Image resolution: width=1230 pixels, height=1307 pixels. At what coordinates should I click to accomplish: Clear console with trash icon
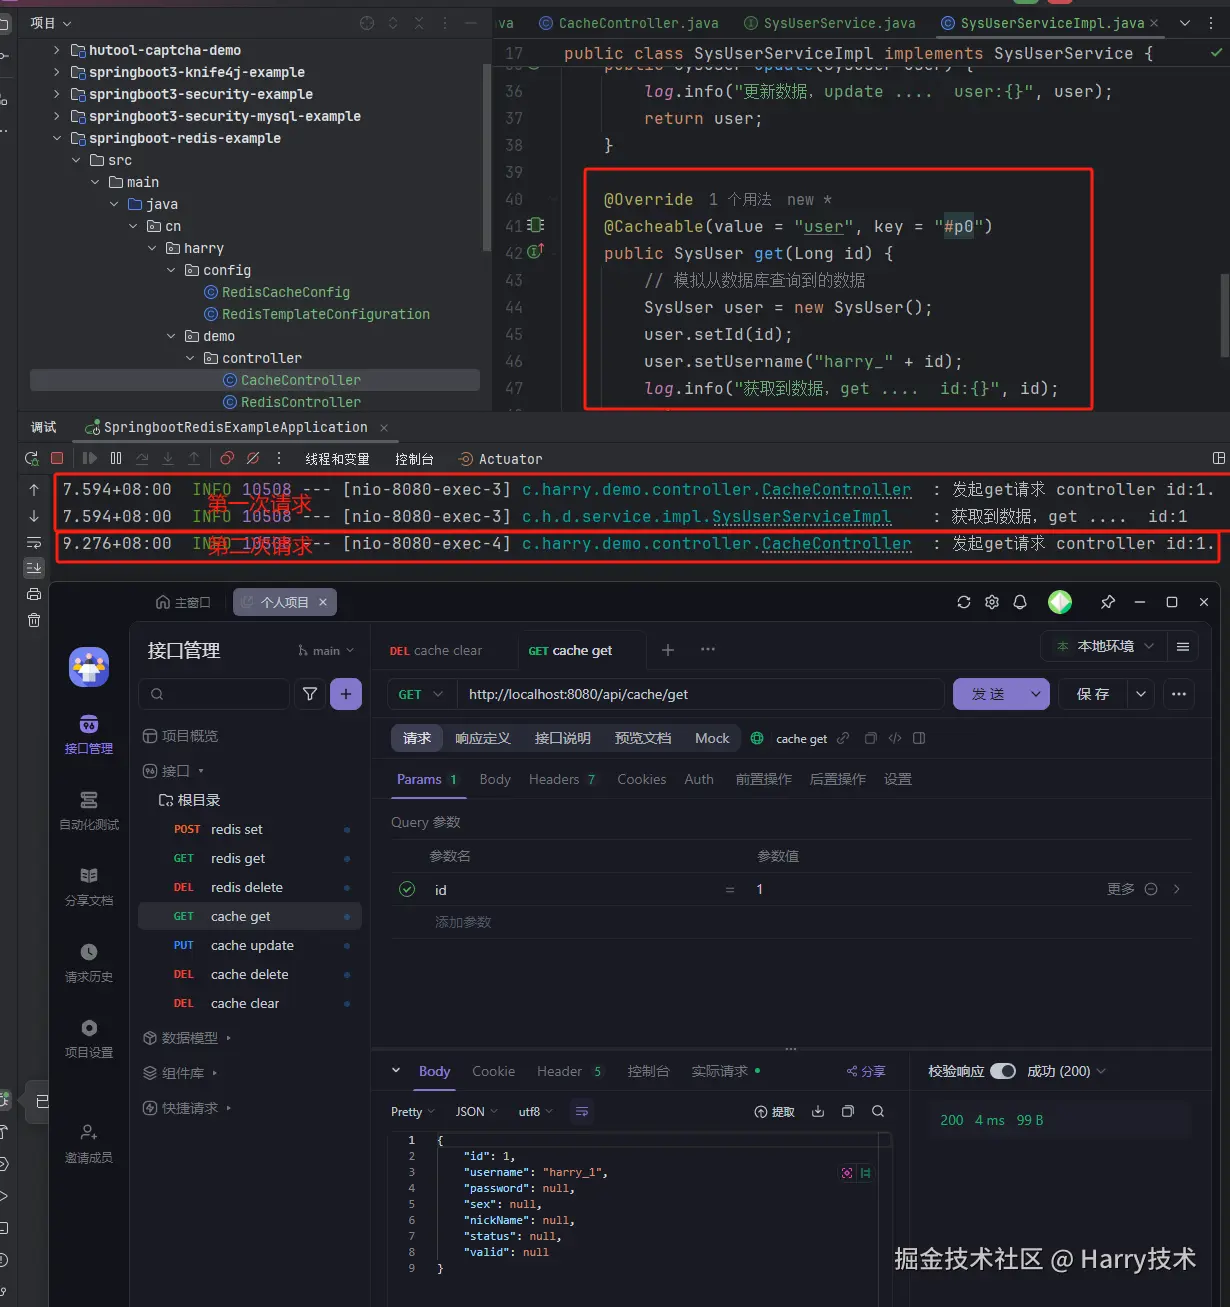tap(34, 620)
